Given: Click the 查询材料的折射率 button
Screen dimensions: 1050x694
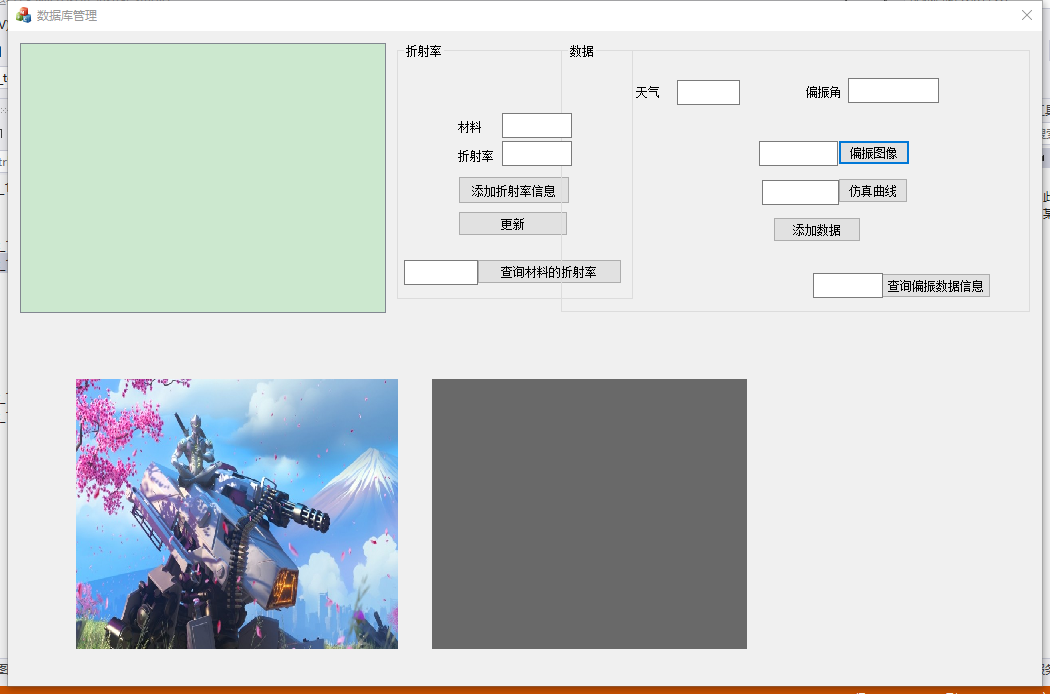Looking at the screenshot, I should [x=549, y=272].
